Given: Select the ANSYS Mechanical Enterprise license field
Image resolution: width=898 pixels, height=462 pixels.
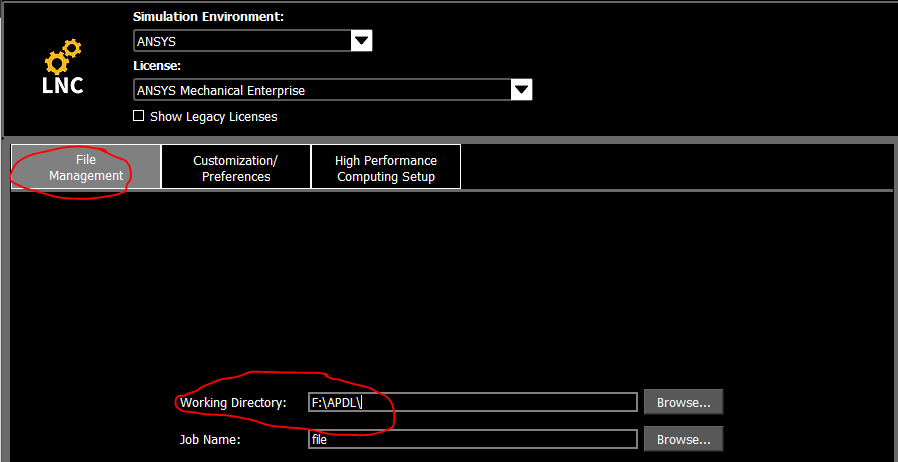Looking at the screenshot, I should (x=322, y=90).
